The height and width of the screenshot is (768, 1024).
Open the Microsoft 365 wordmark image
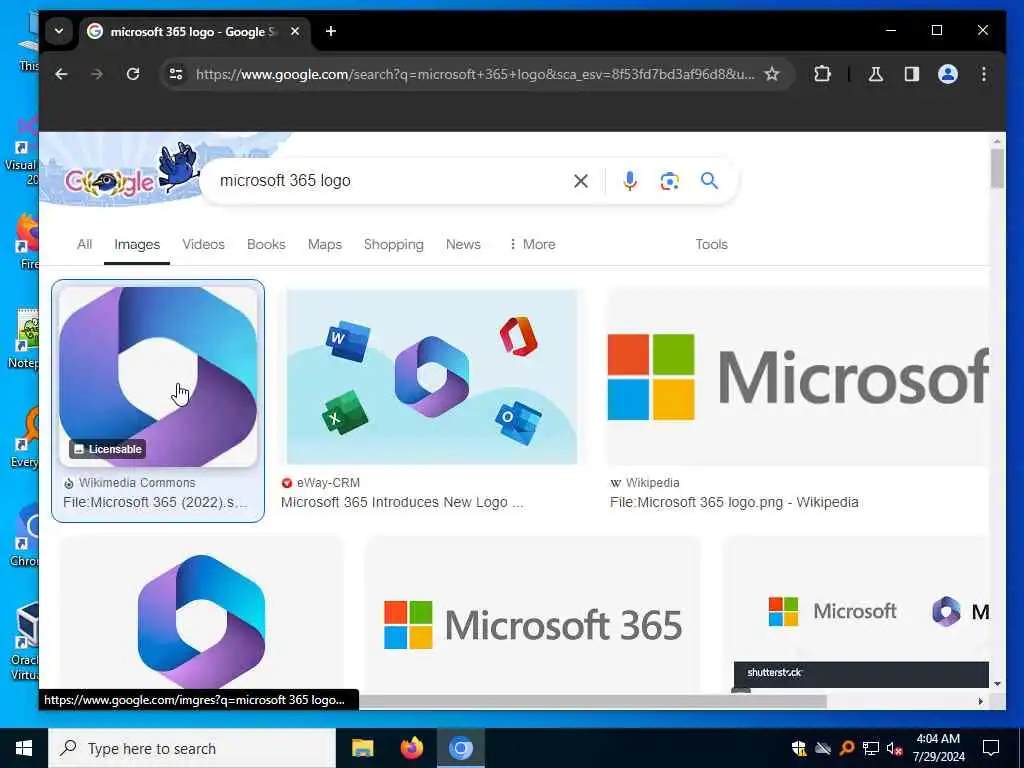tap(532, 615)
